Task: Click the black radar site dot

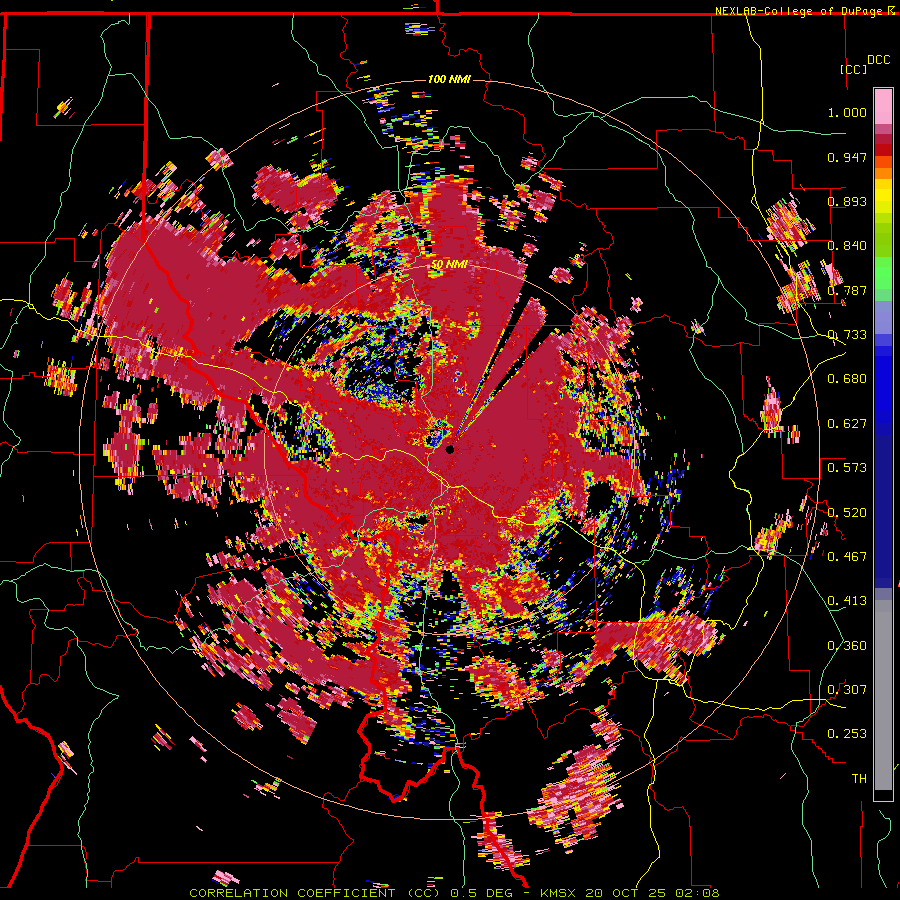Action: (449, 449)
